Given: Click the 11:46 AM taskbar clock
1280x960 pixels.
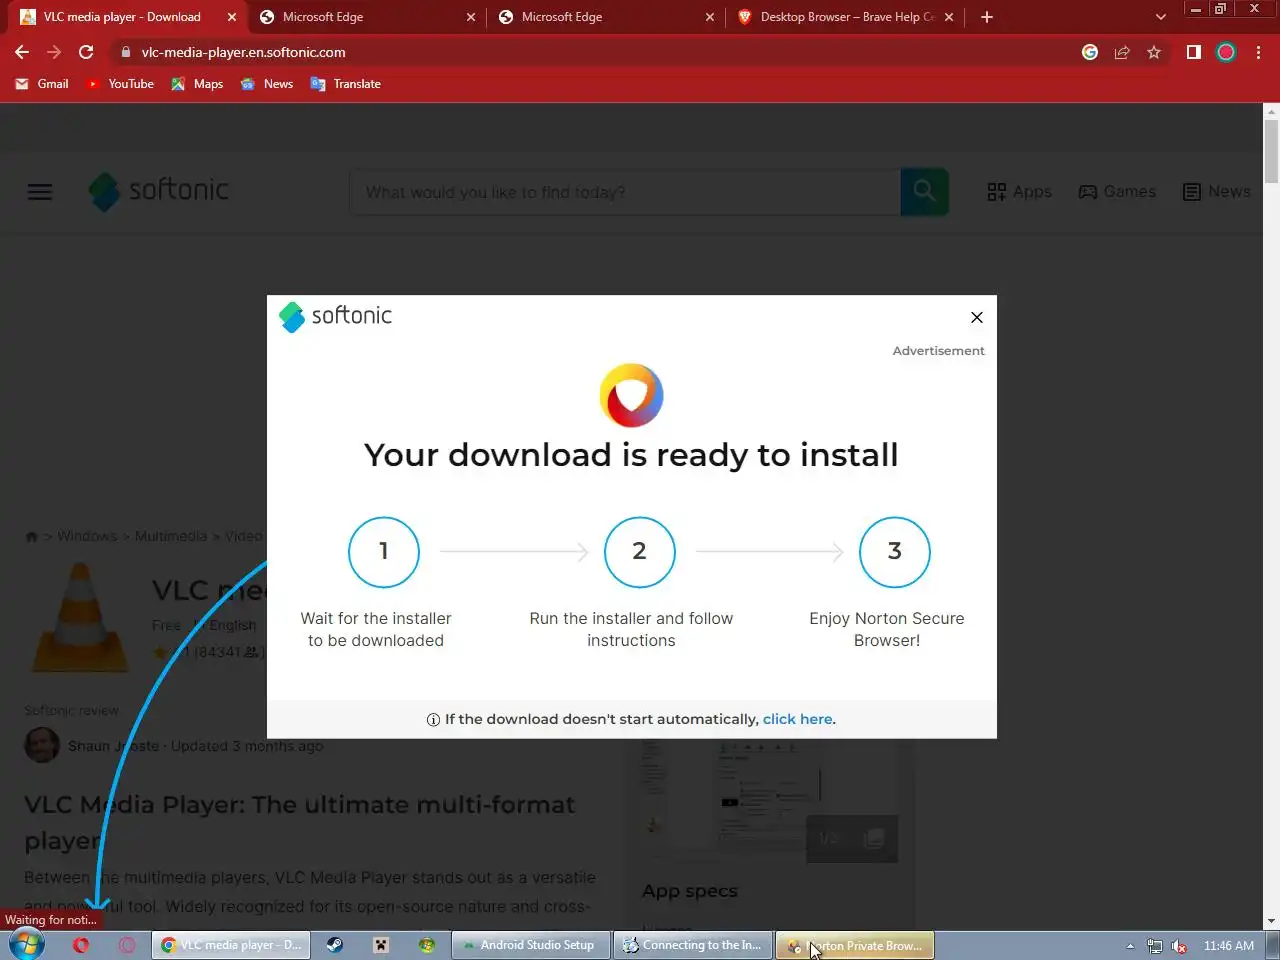Looking at the screenshot, I should pos(1229,946).
